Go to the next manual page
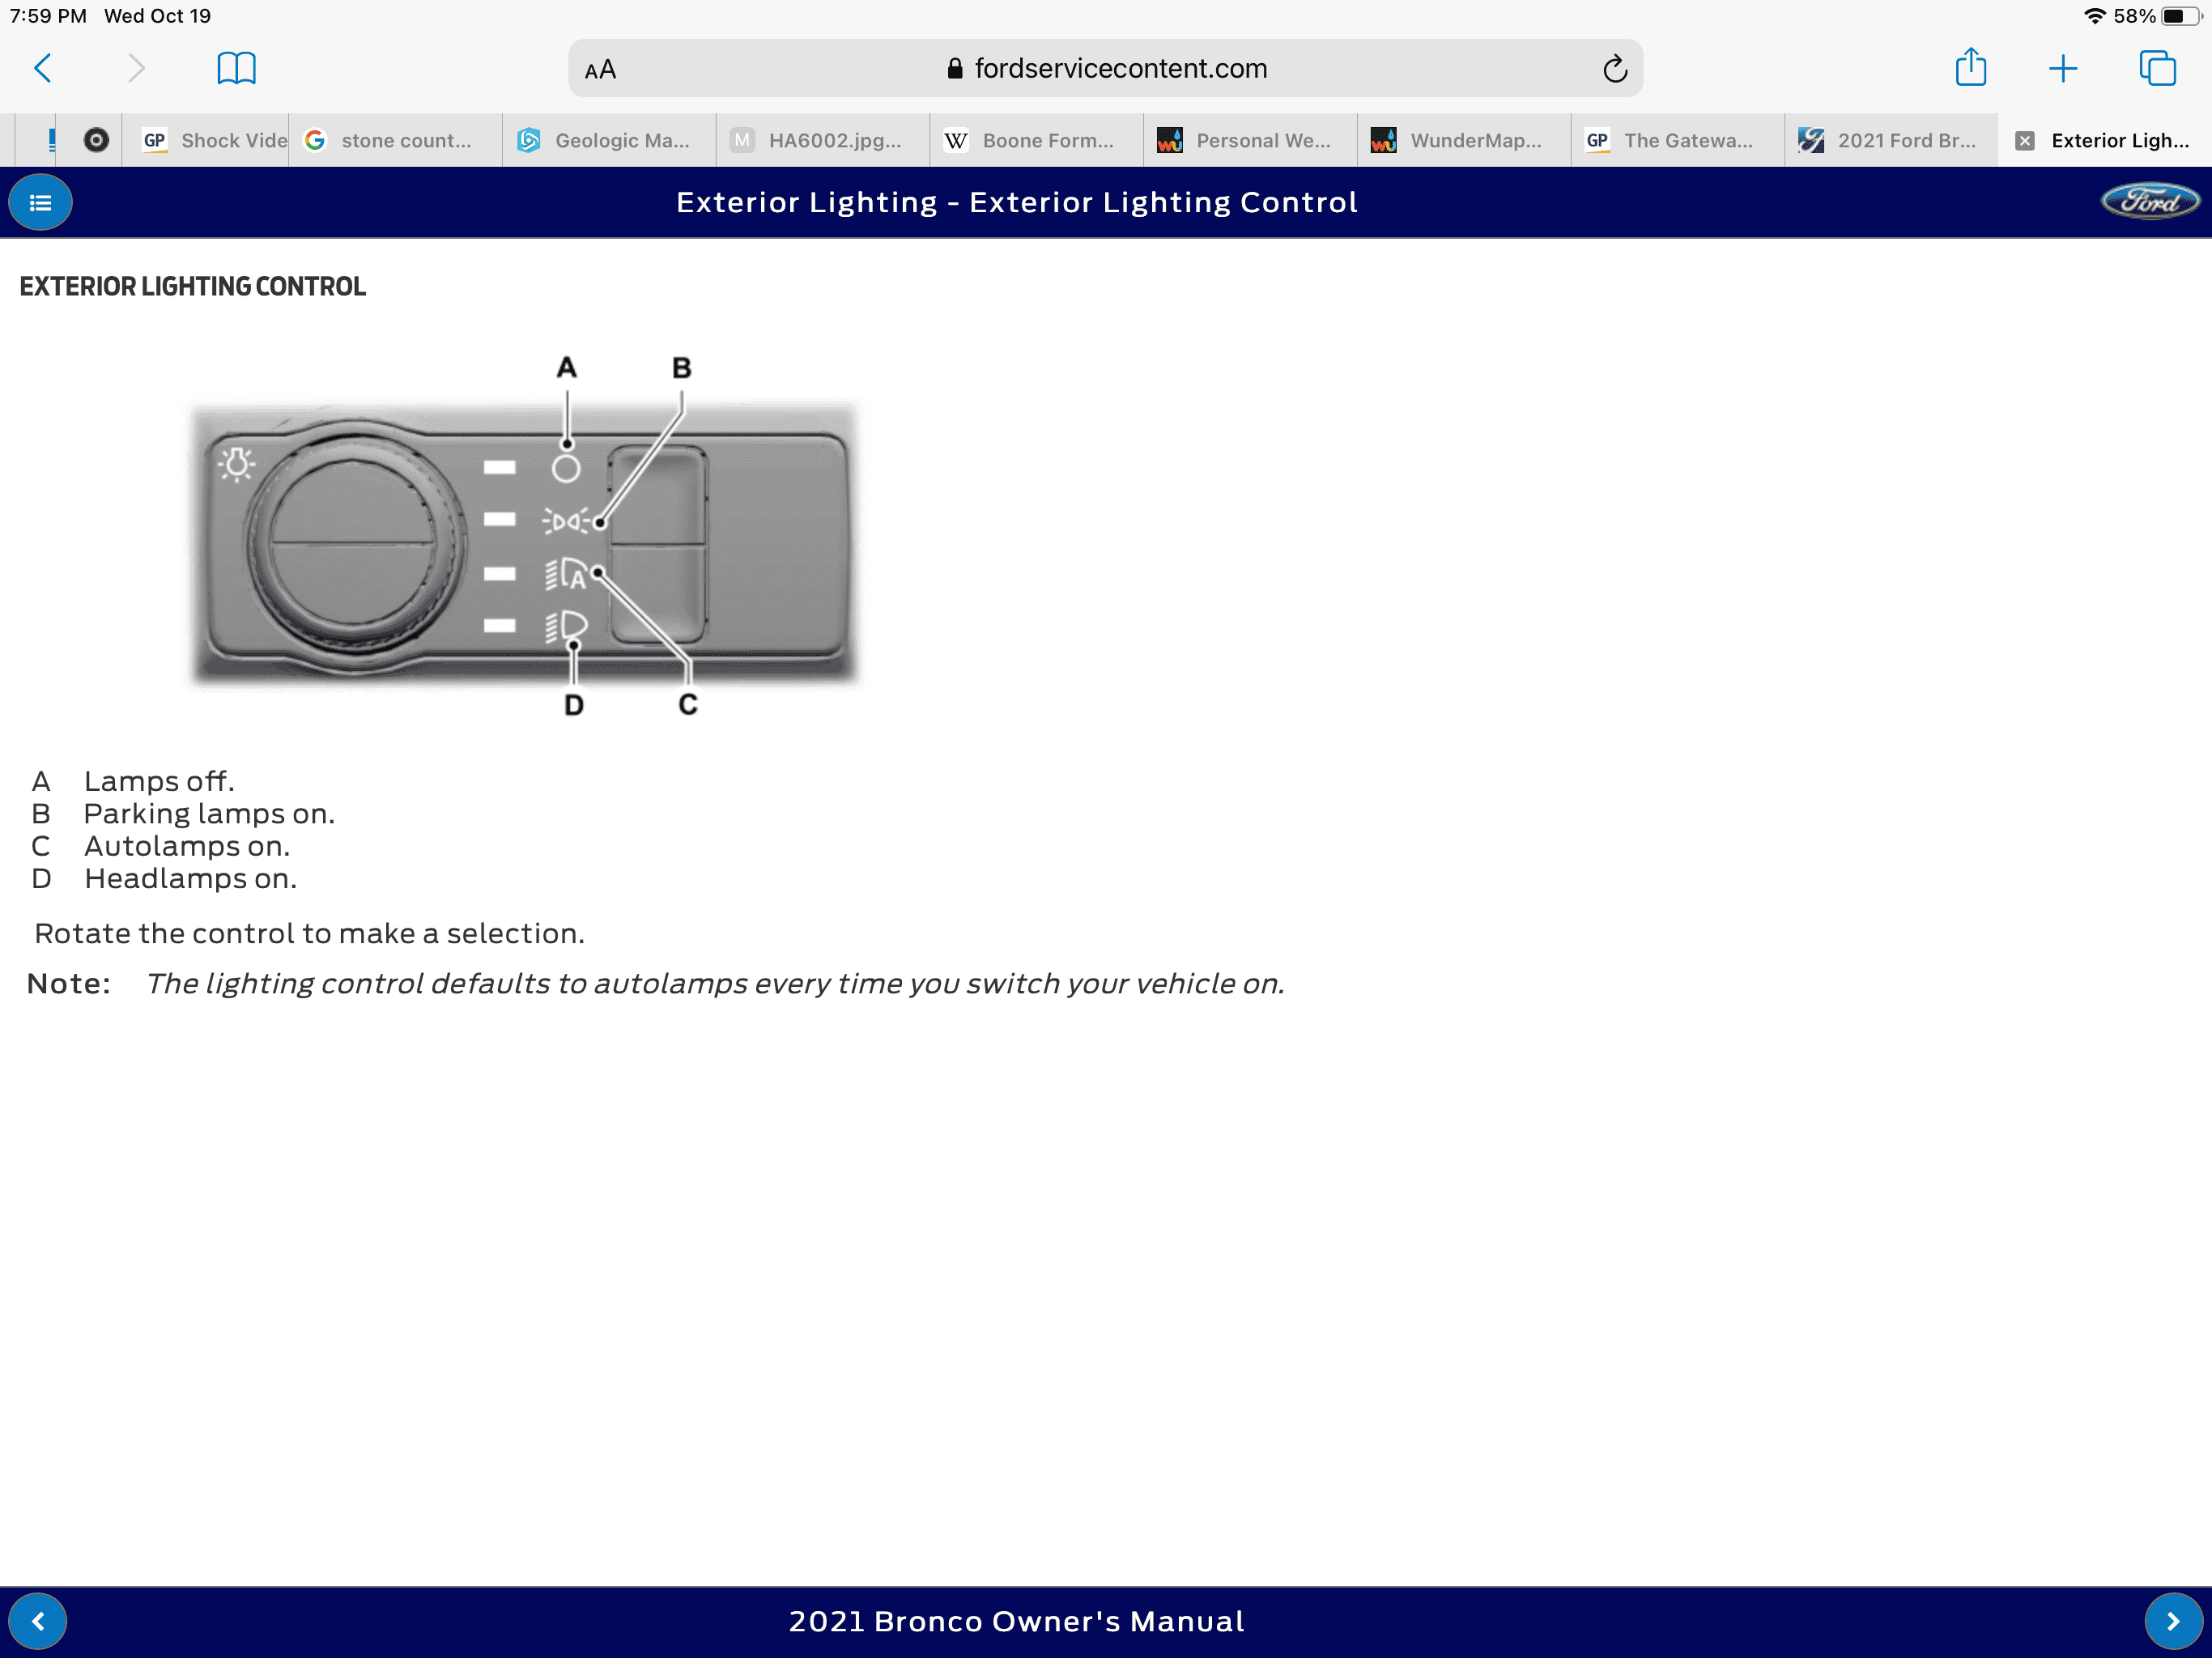Screen dimensions: 2212x1658 pos(2173,1621)
